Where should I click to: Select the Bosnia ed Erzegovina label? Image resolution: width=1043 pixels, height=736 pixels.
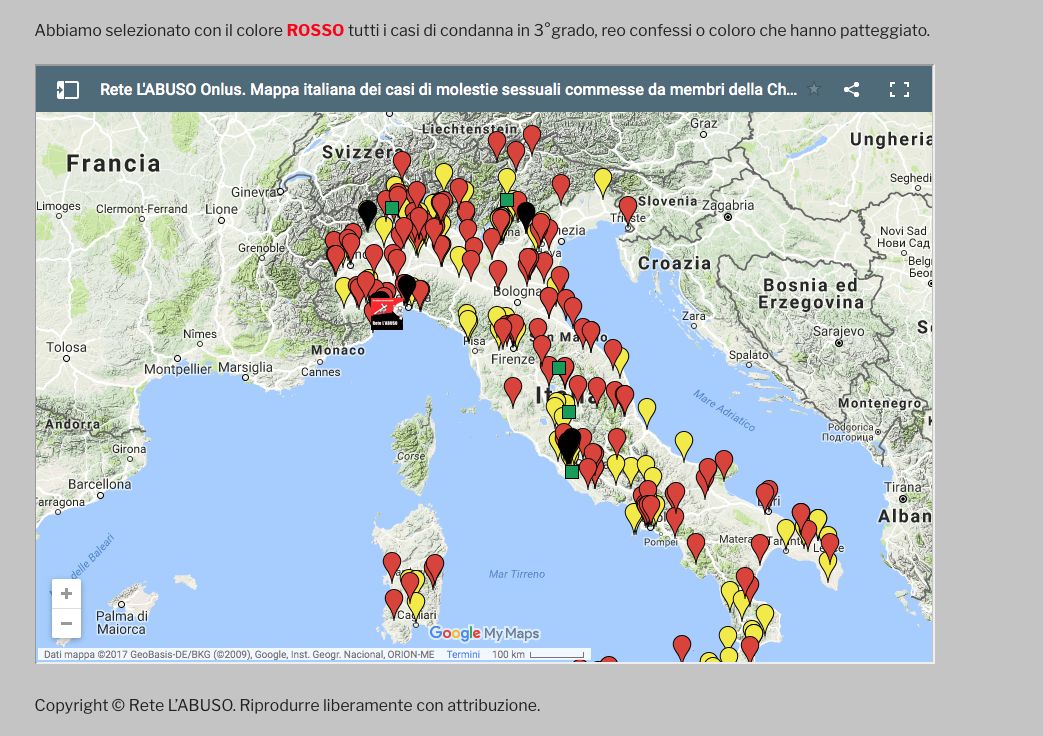click(811, 293)
